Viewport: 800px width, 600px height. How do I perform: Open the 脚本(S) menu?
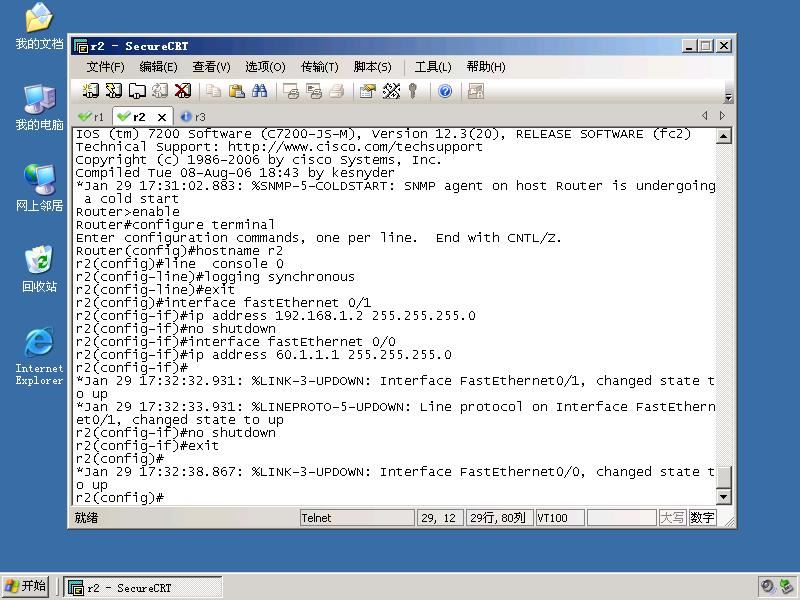pyautogui.click(x=372, y=67)
